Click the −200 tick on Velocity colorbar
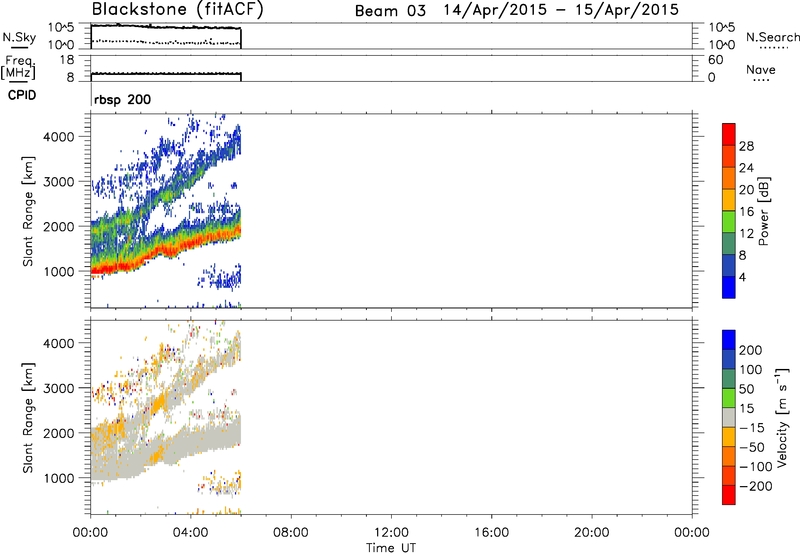Screen dimensions: 800x554 755,486
